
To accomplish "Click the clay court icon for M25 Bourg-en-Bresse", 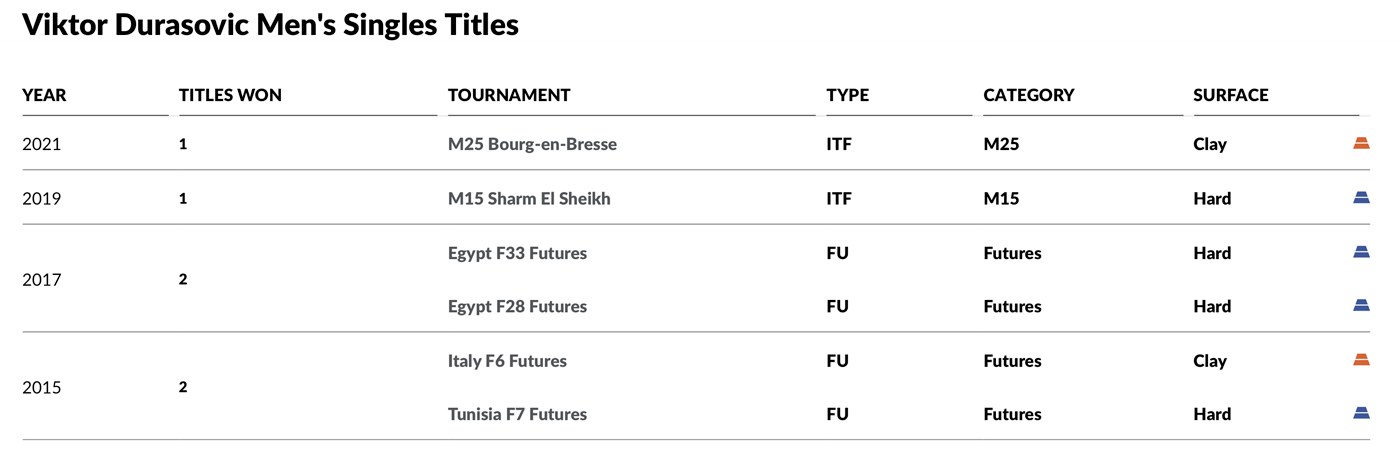I will pyautogui.click(x=1361, y=143).
